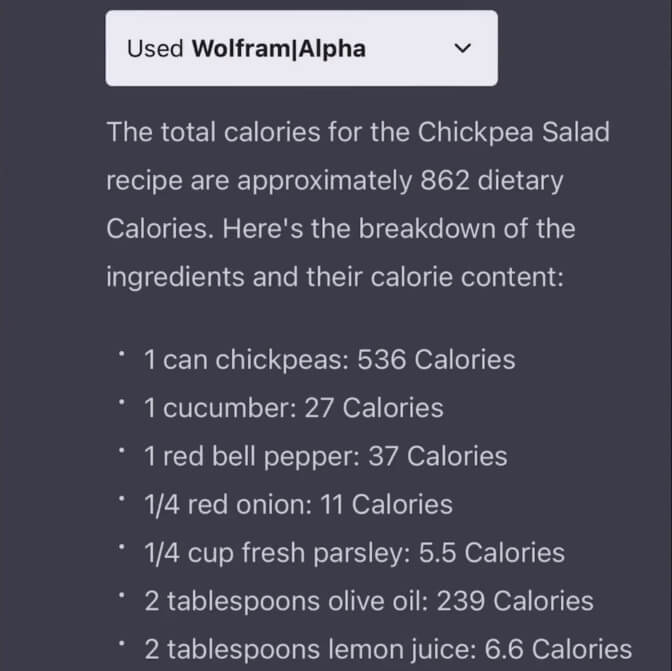Click the bullet beside fresh parsley
Viewport: 672px width, 671px height.
click(120, 547)
